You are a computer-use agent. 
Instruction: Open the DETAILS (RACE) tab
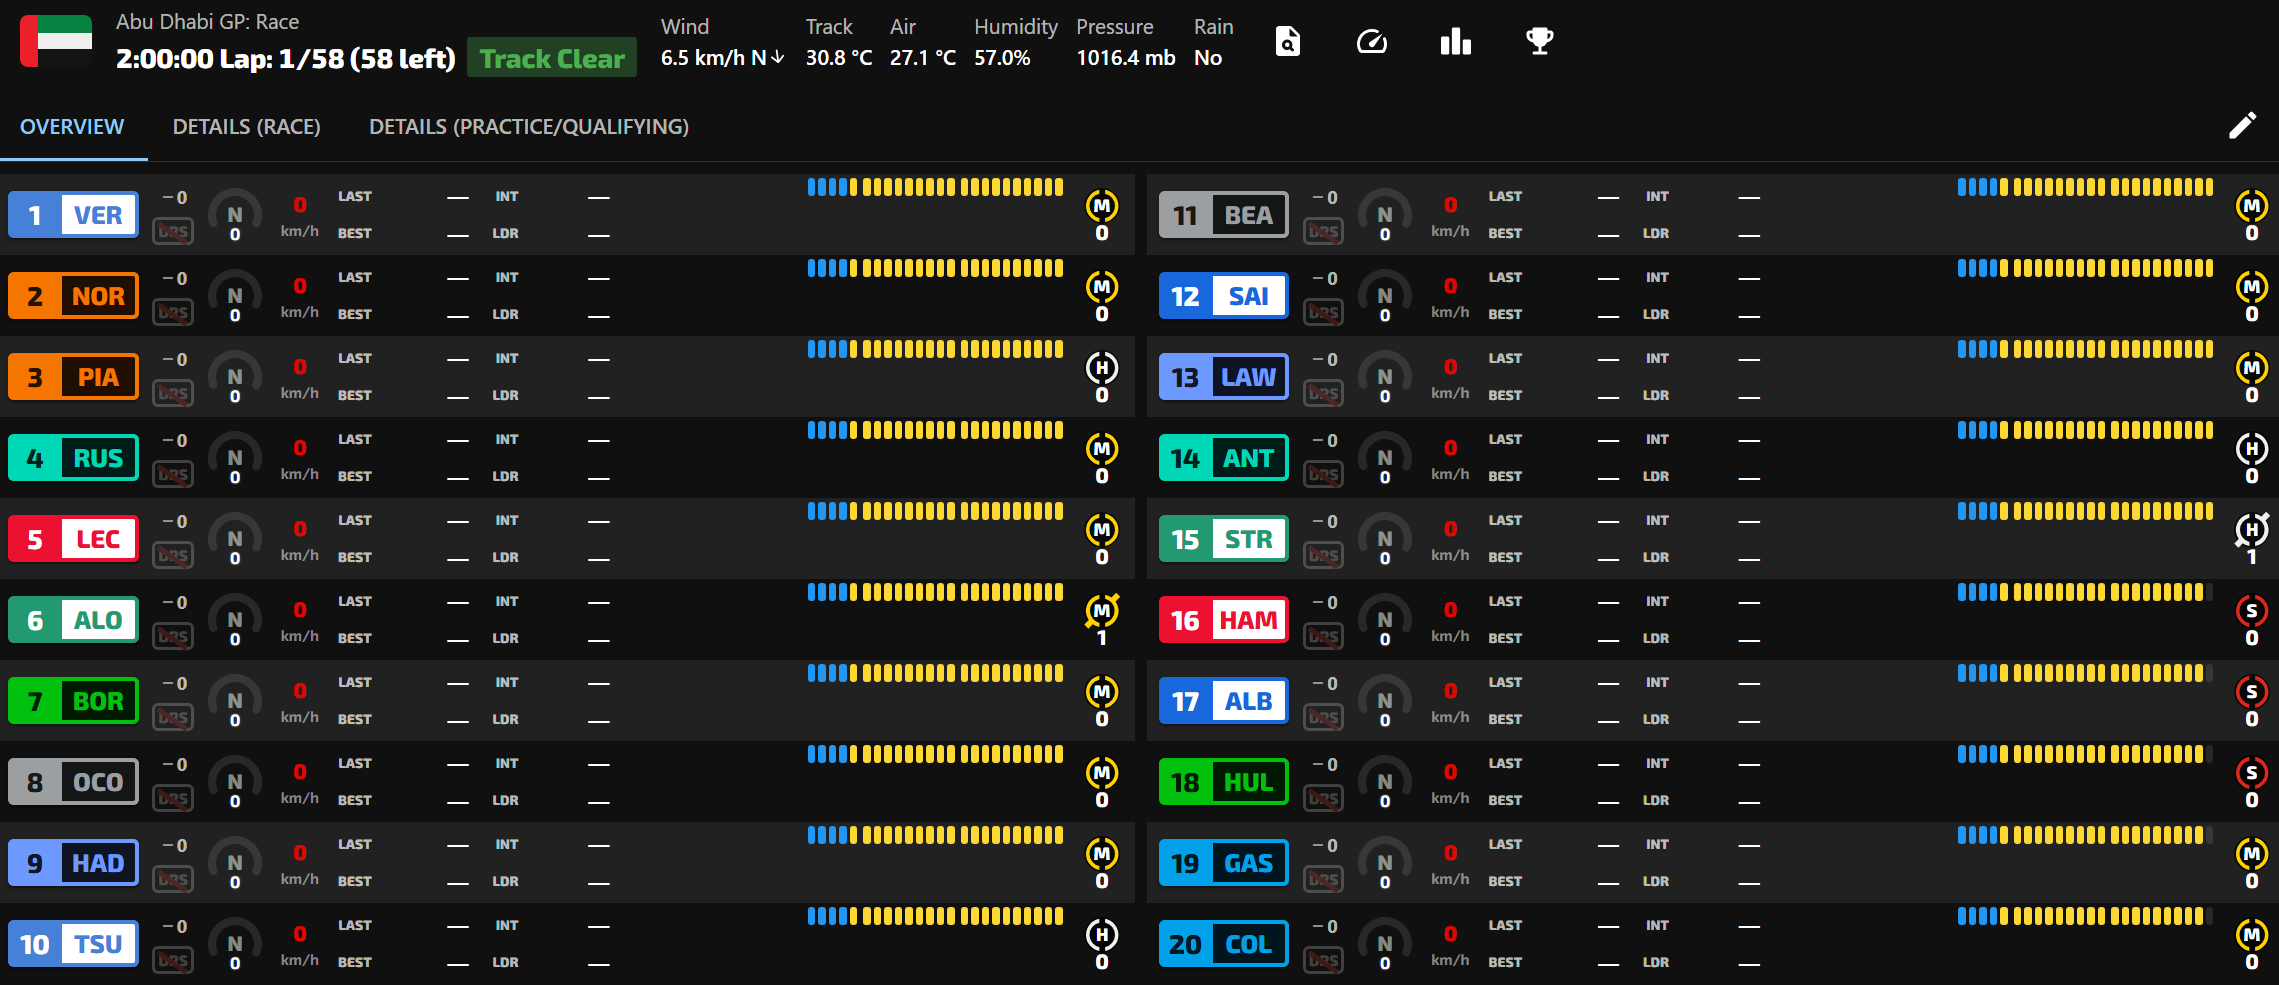pyautogui.click(x=246, y=127)
